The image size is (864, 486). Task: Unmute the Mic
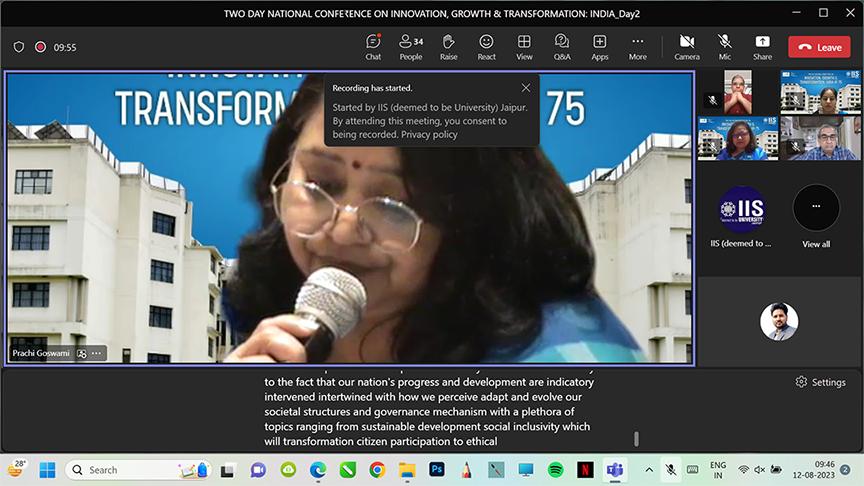click(724, 46)
